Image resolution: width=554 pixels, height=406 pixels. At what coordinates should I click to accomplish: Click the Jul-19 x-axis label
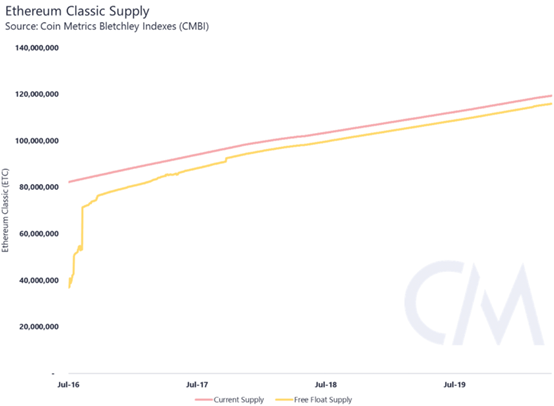pos(455,384)
